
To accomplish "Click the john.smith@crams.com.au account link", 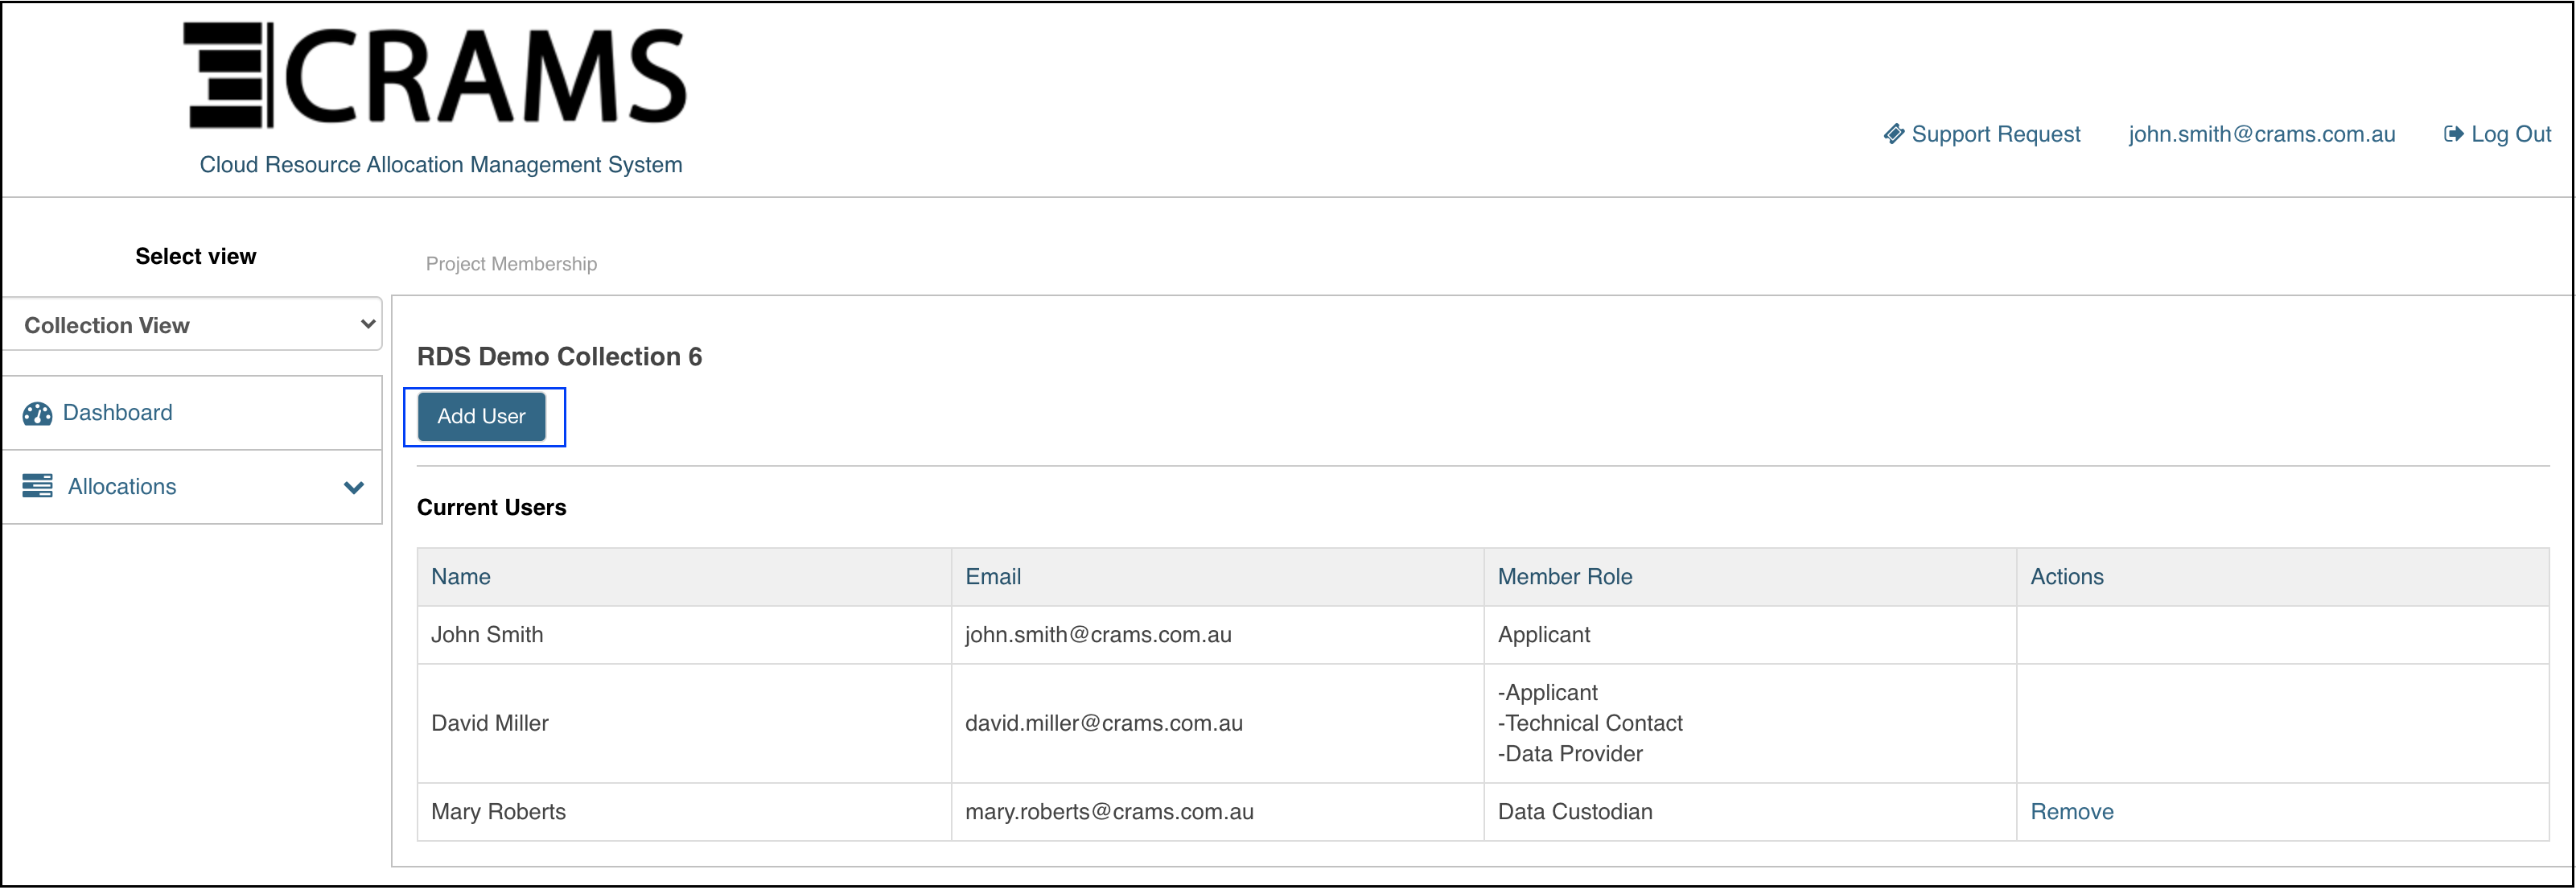I will click(2261, 134).
